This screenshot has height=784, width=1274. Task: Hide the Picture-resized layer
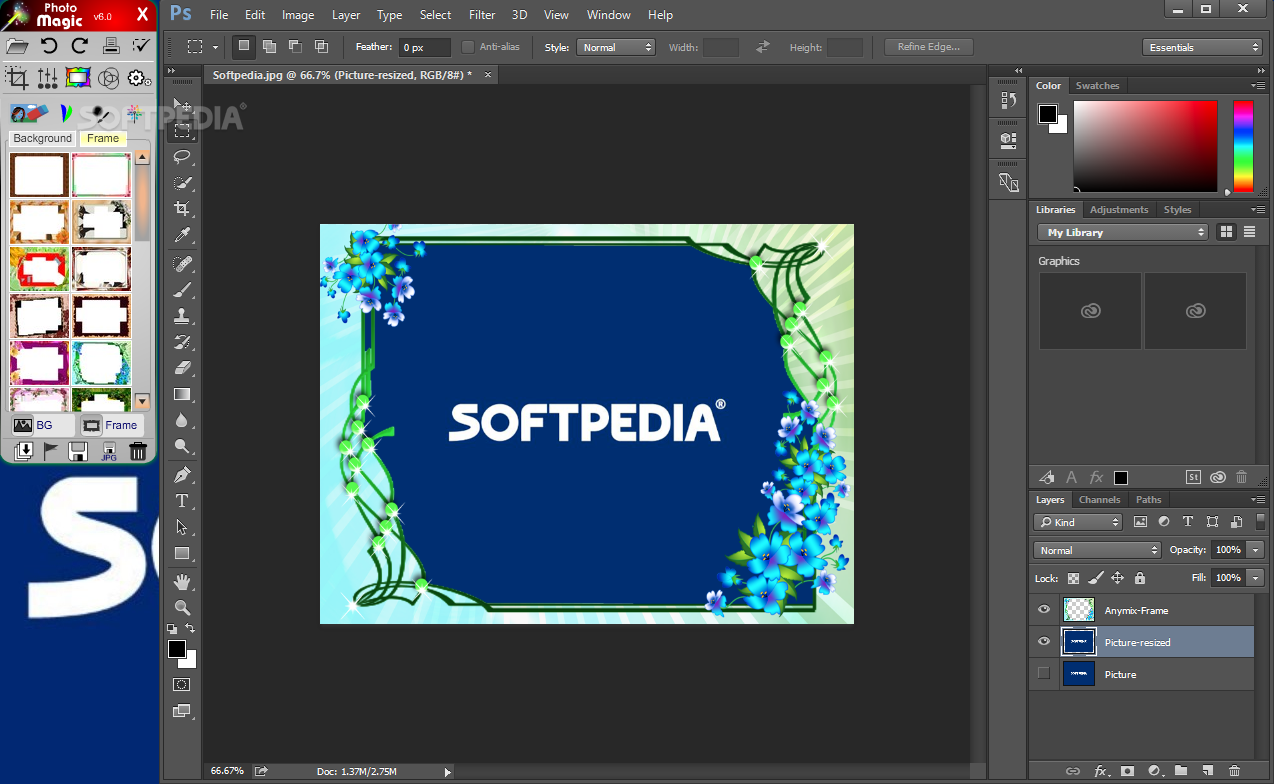click(1044, 642)
